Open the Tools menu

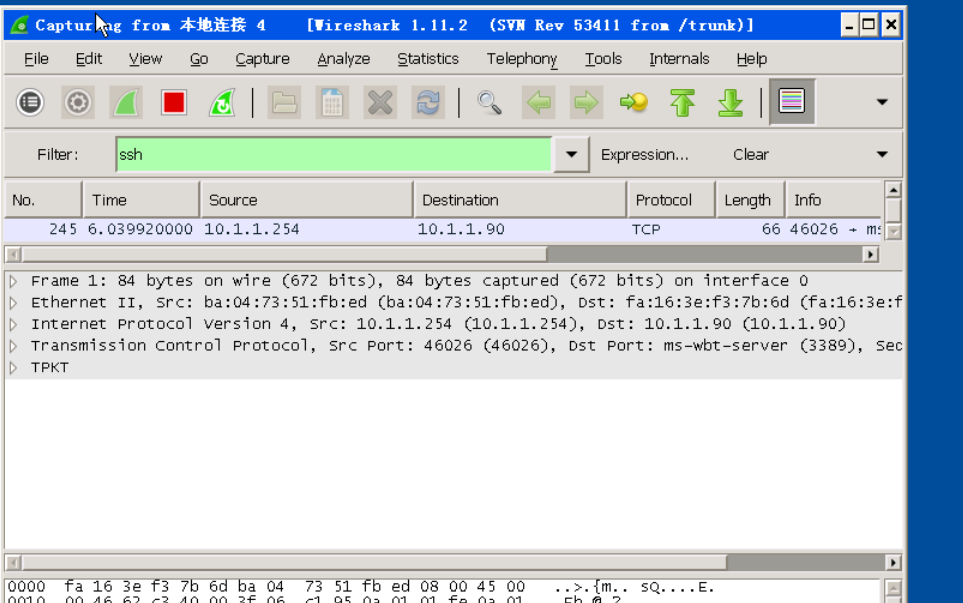click(x=603, y=59)
